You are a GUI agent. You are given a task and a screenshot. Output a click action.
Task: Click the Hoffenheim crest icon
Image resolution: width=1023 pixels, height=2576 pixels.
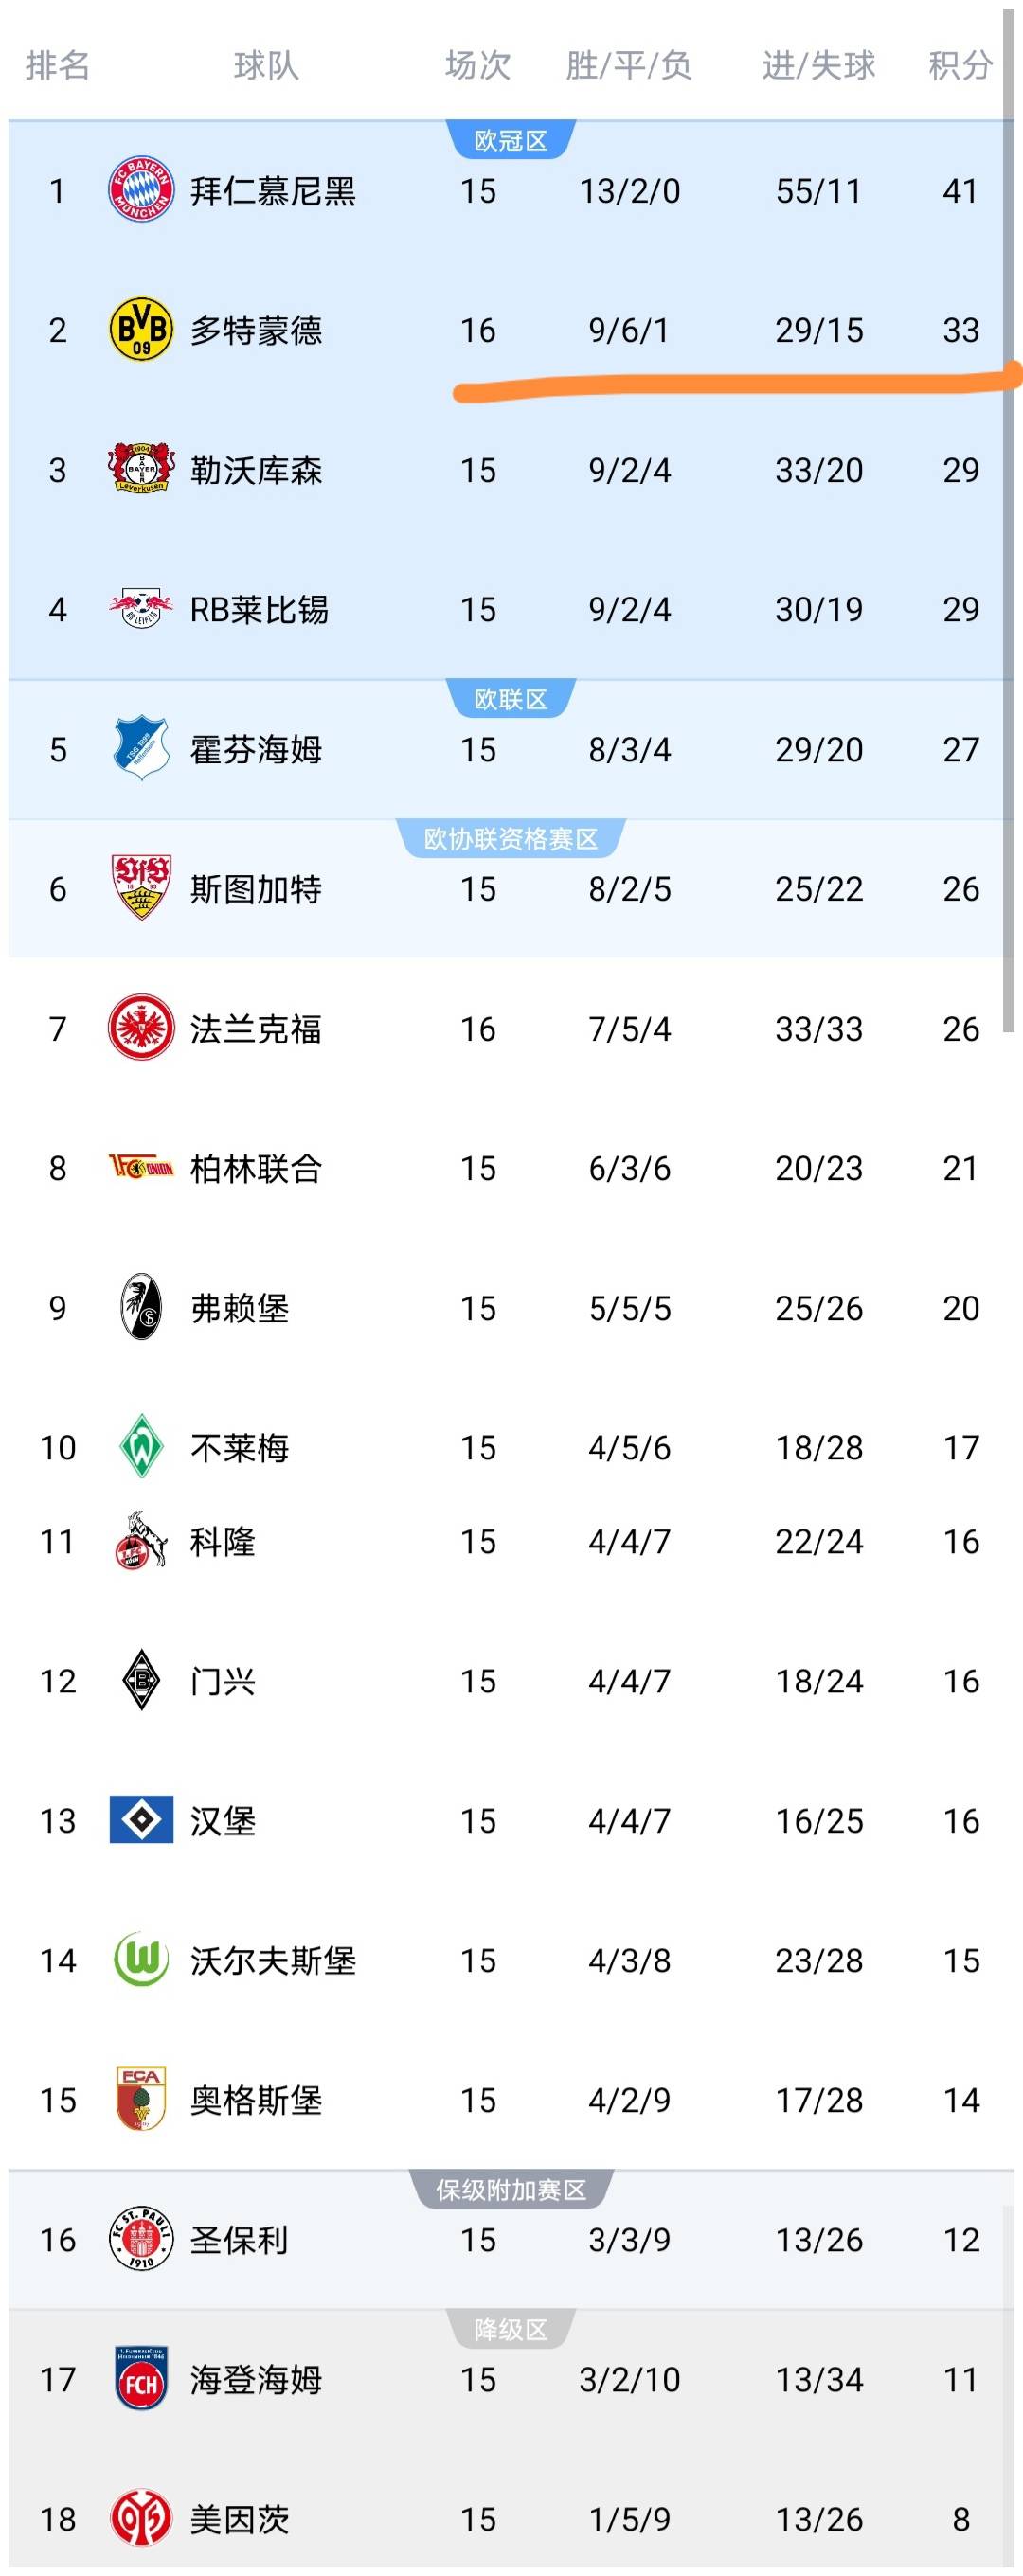coord(142,749)
